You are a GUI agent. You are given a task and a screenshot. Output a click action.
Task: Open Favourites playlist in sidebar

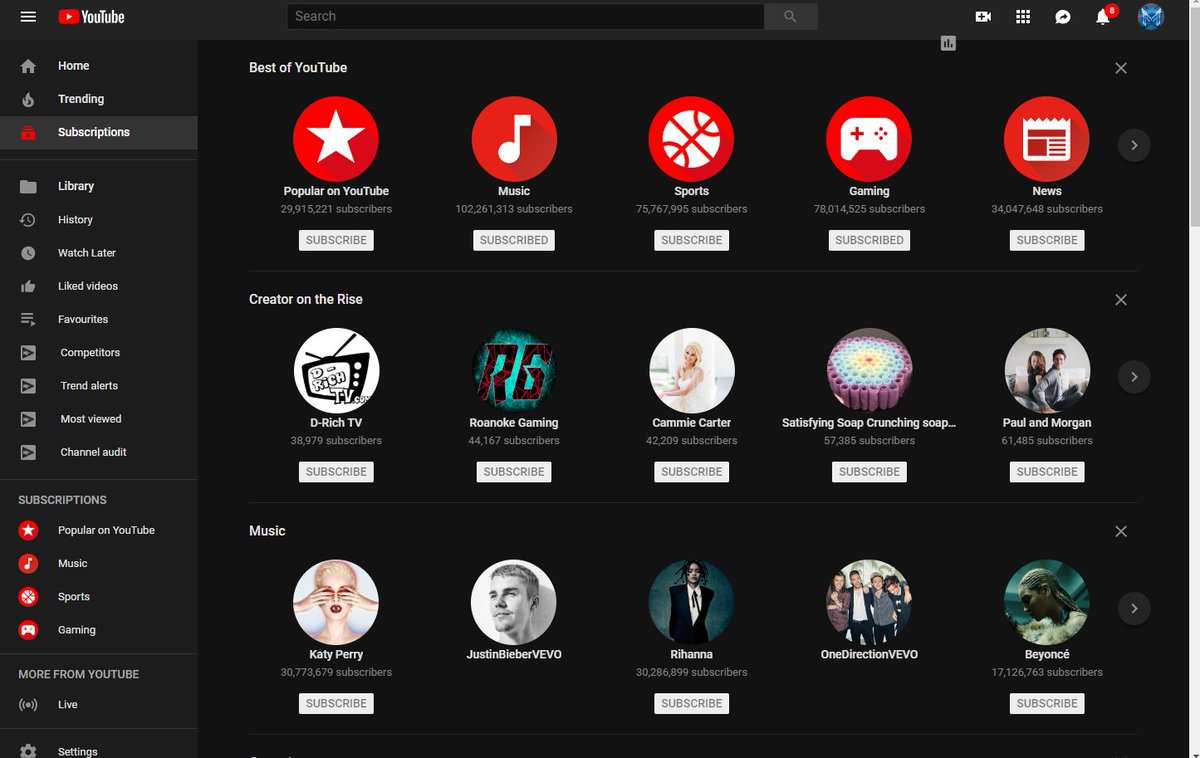(x=99, y=319)
